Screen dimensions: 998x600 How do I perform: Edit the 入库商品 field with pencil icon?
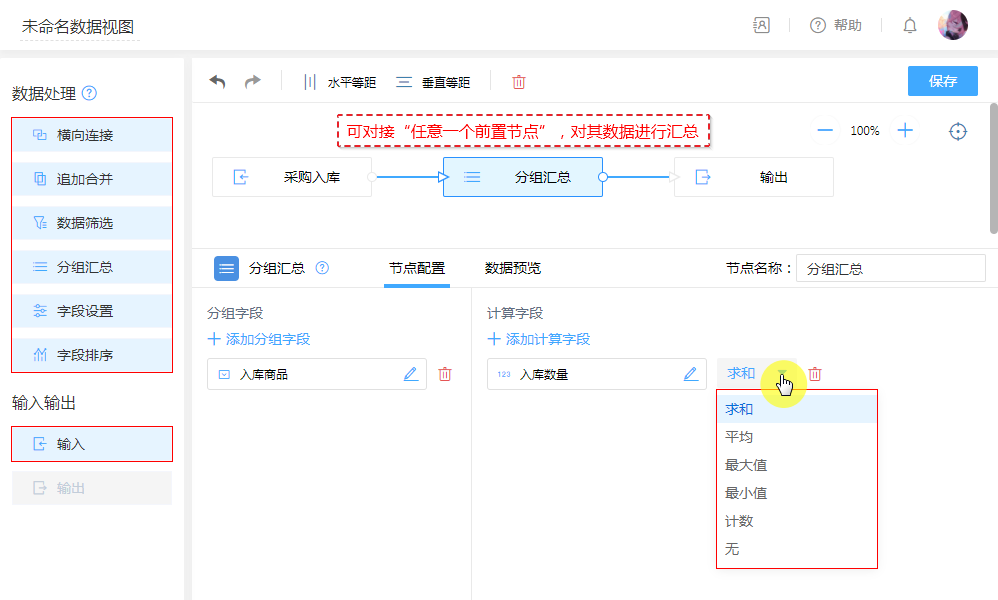click(x=410, y=374)
